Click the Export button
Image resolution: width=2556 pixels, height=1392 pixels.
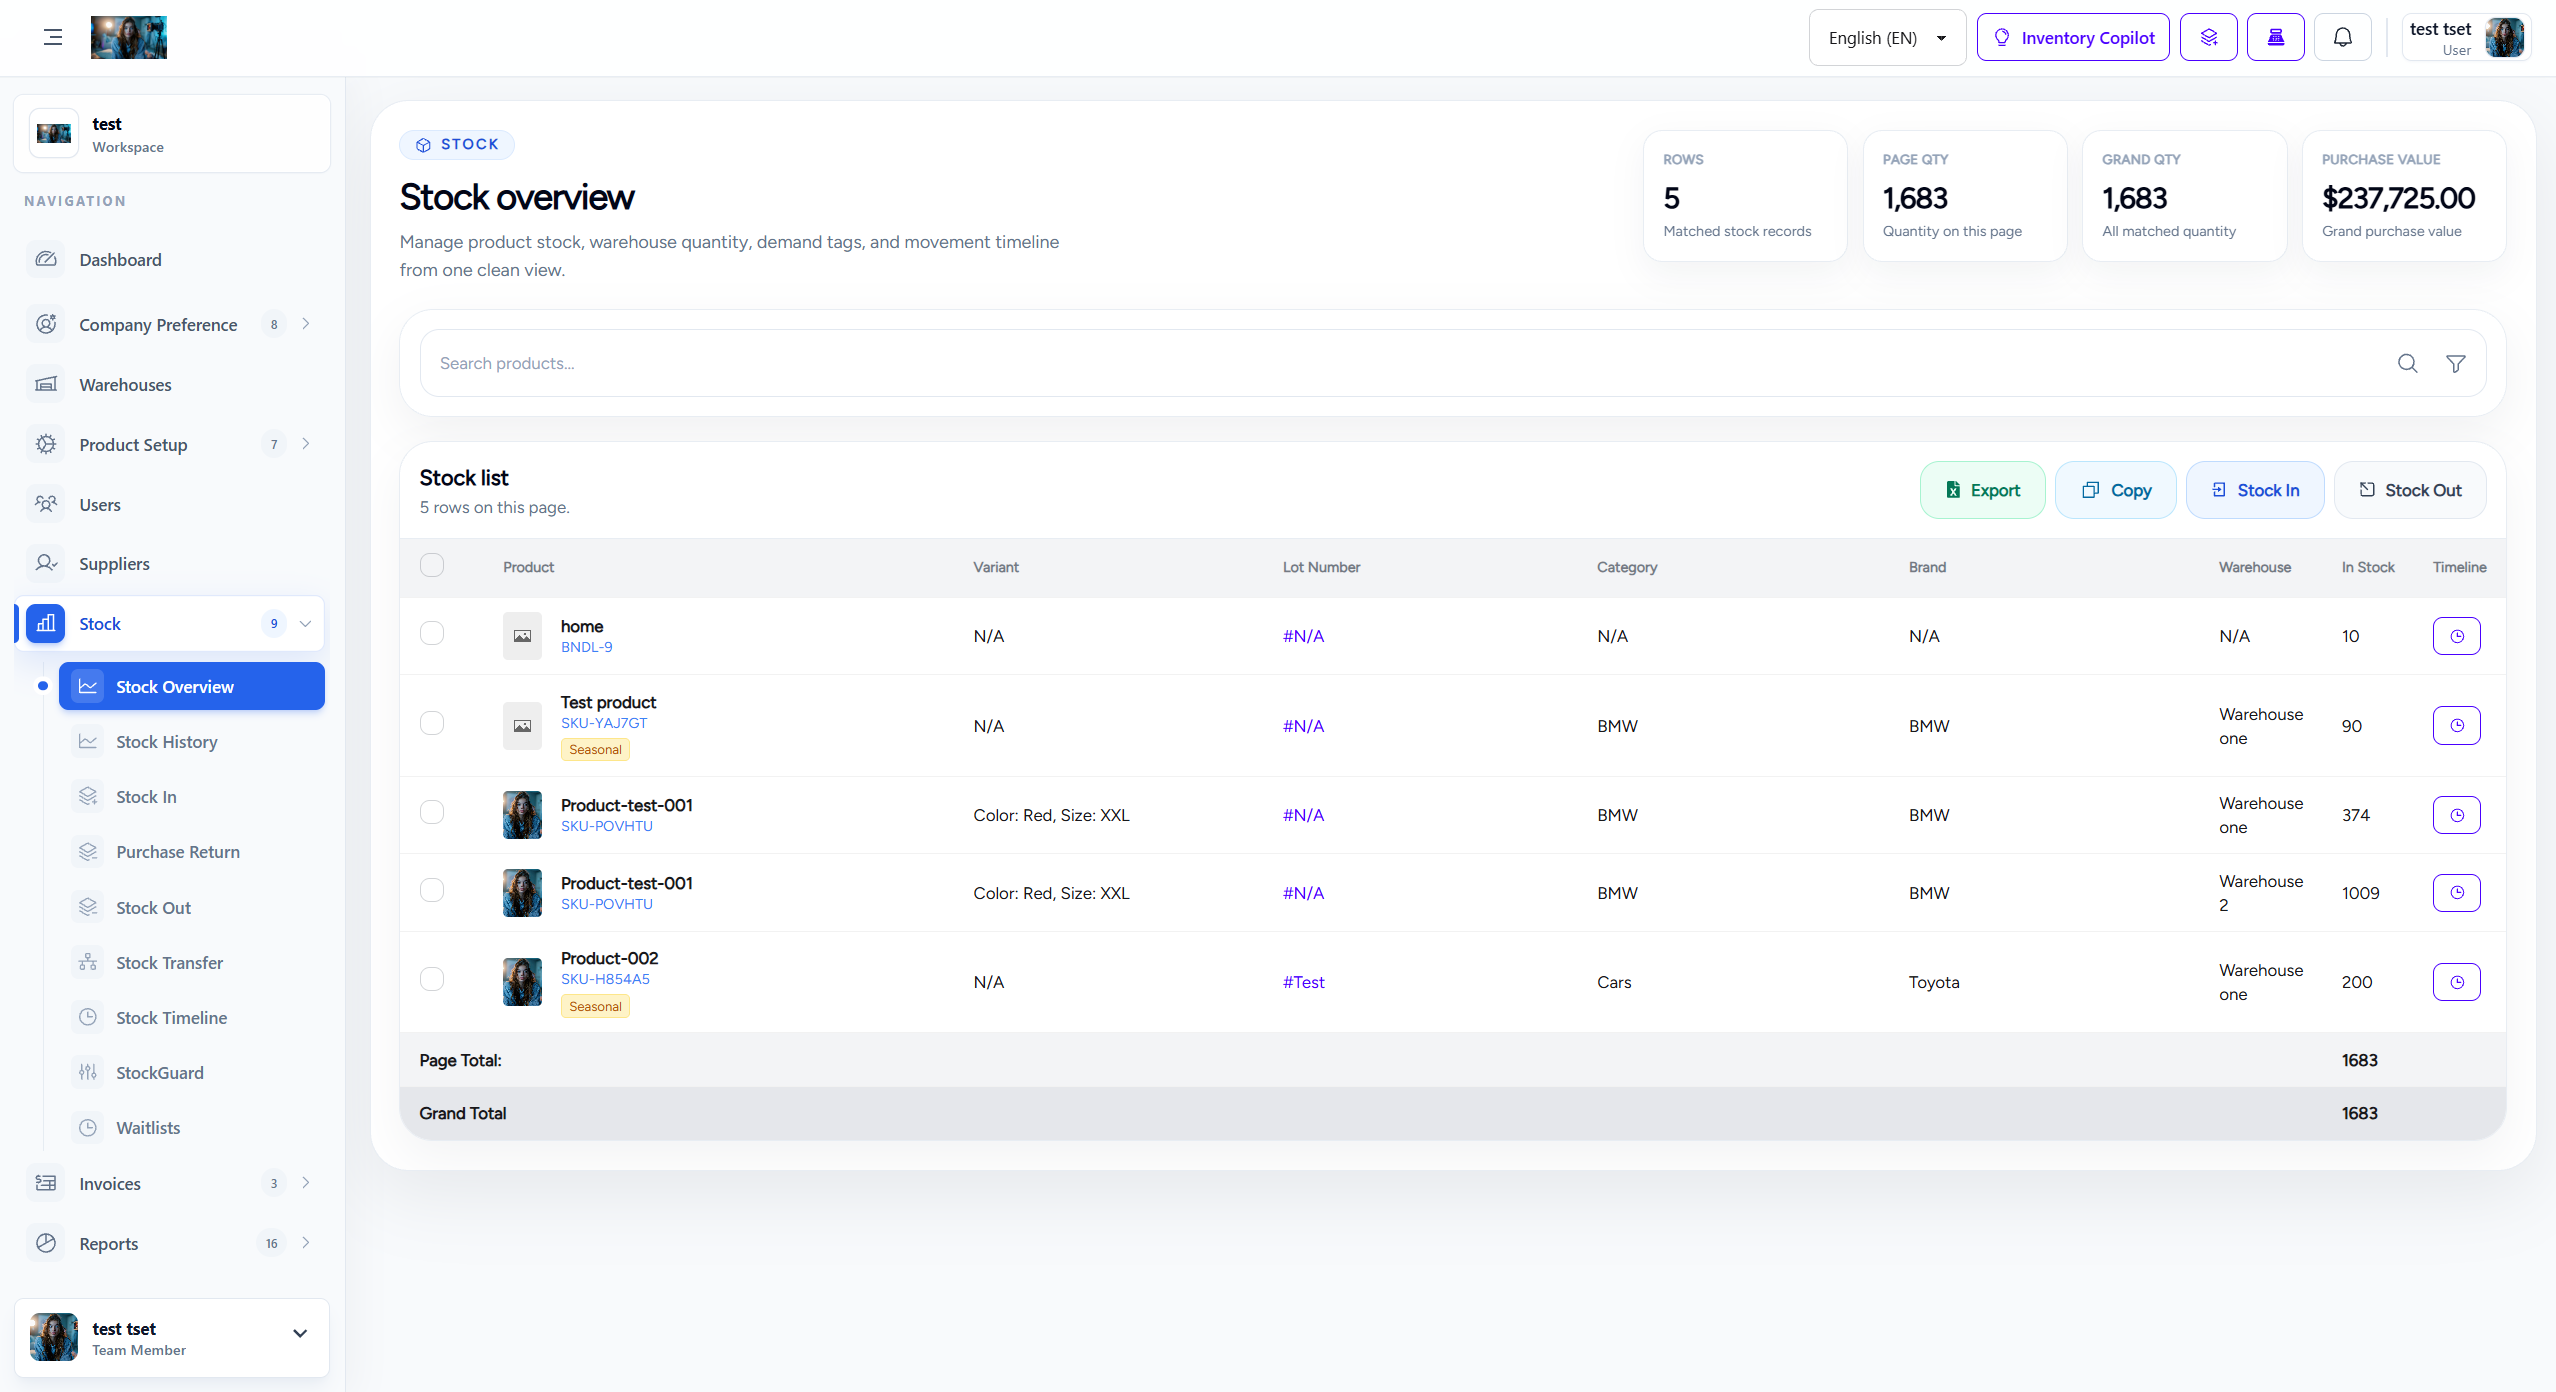tap(1982, 490)
